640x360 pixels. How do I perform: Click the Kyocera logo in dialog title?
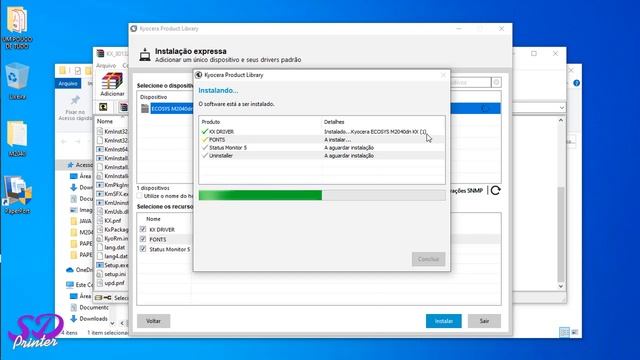(199, 75)
